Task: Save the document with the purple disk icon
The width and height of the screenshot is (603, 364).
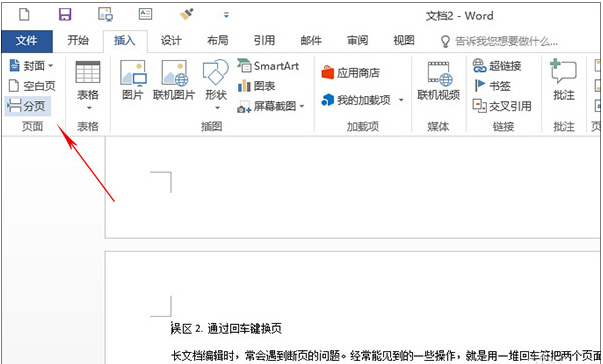Action: (x=65, y=15)
